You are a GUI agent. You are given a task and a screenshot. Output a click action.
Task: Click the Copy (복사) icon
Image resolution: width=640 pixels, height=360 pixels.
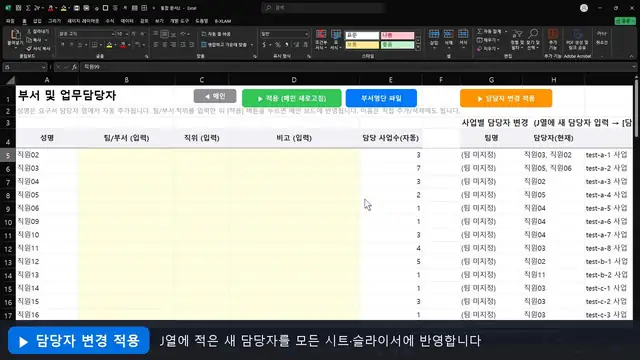[x=29, y=40]
